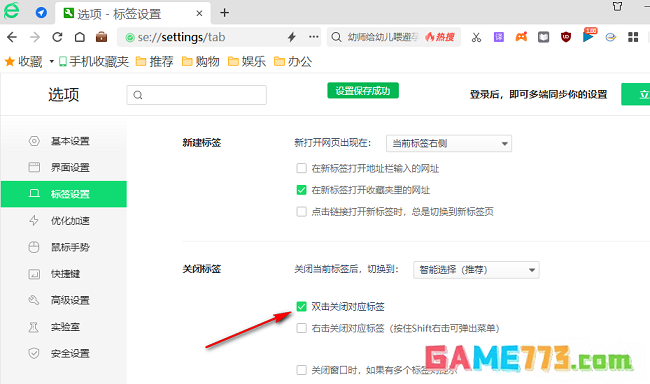
Task: Click the 关闭标签 section heading
Action: (202, 269)
